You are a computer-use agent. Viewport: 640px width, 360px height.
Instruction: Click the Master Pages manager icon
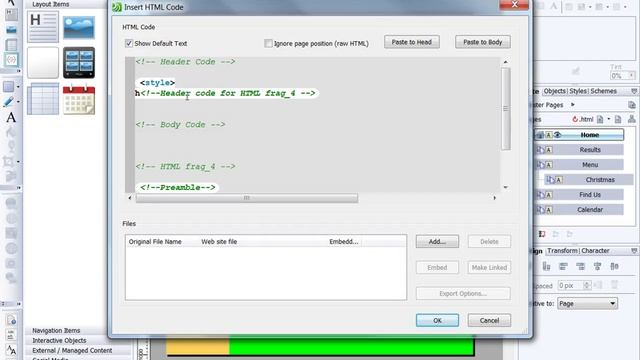tap(631, 105)
